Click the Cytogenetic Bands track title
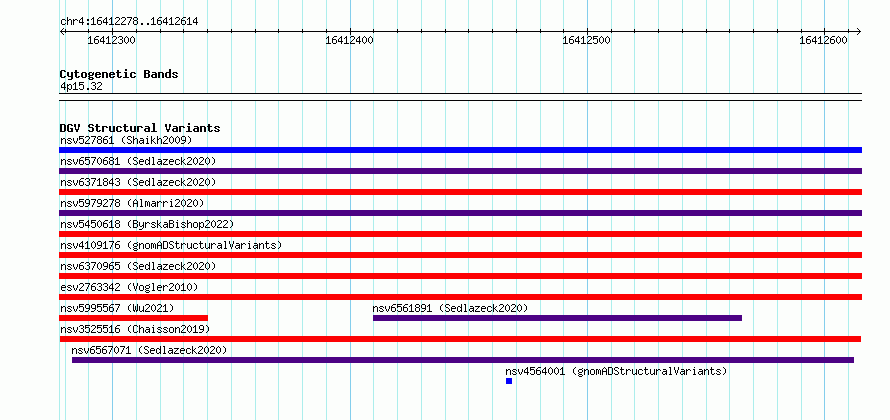 click(x=119, y=74)
